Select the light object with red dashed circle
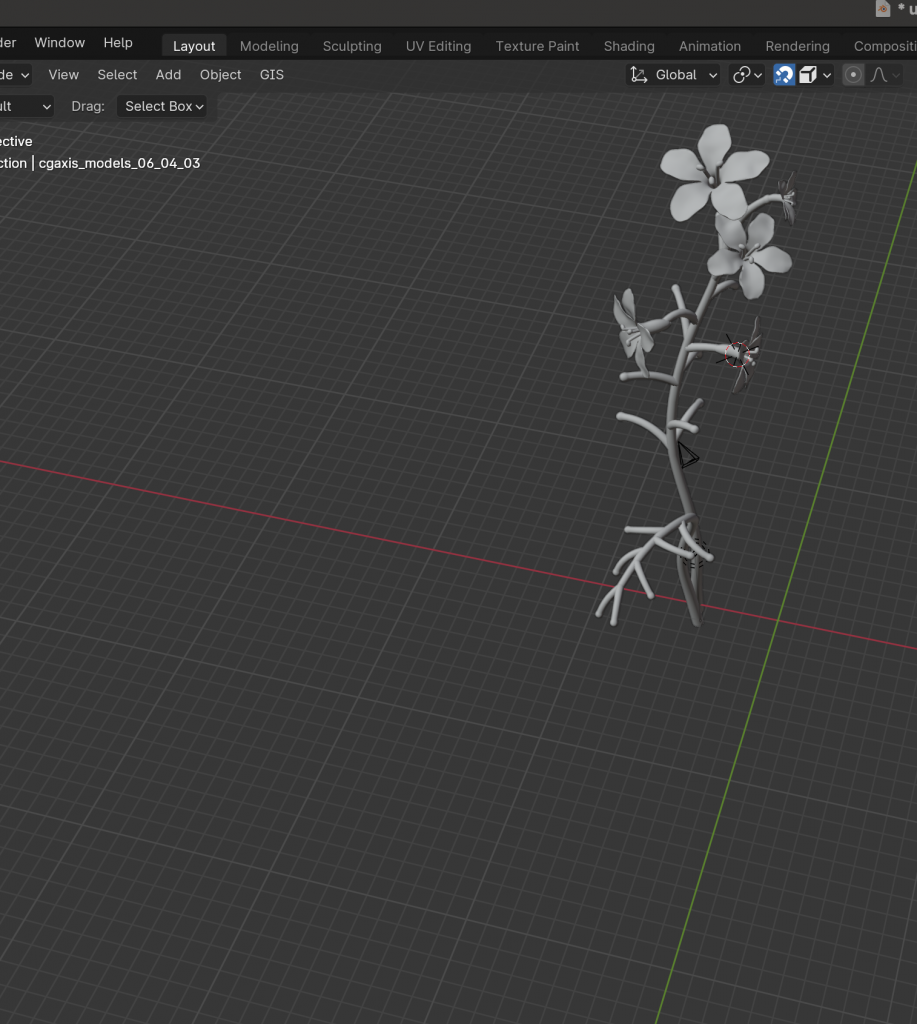This screenshot has height=1024, width=917. pyautogui.click(x=737, y=354)
